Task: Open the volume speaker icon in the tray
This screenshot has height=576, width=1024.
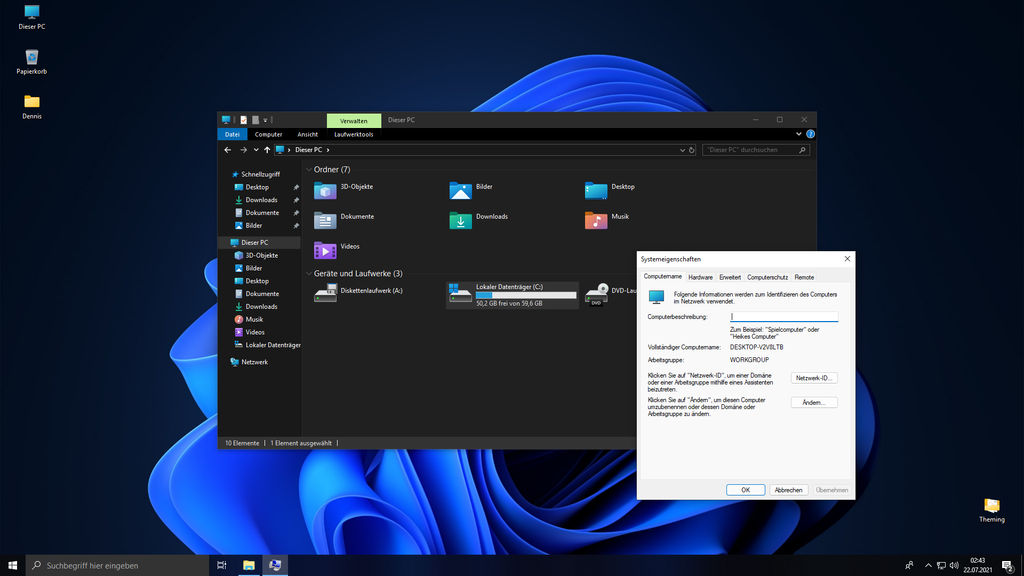Action: click(x=952, y=565)
